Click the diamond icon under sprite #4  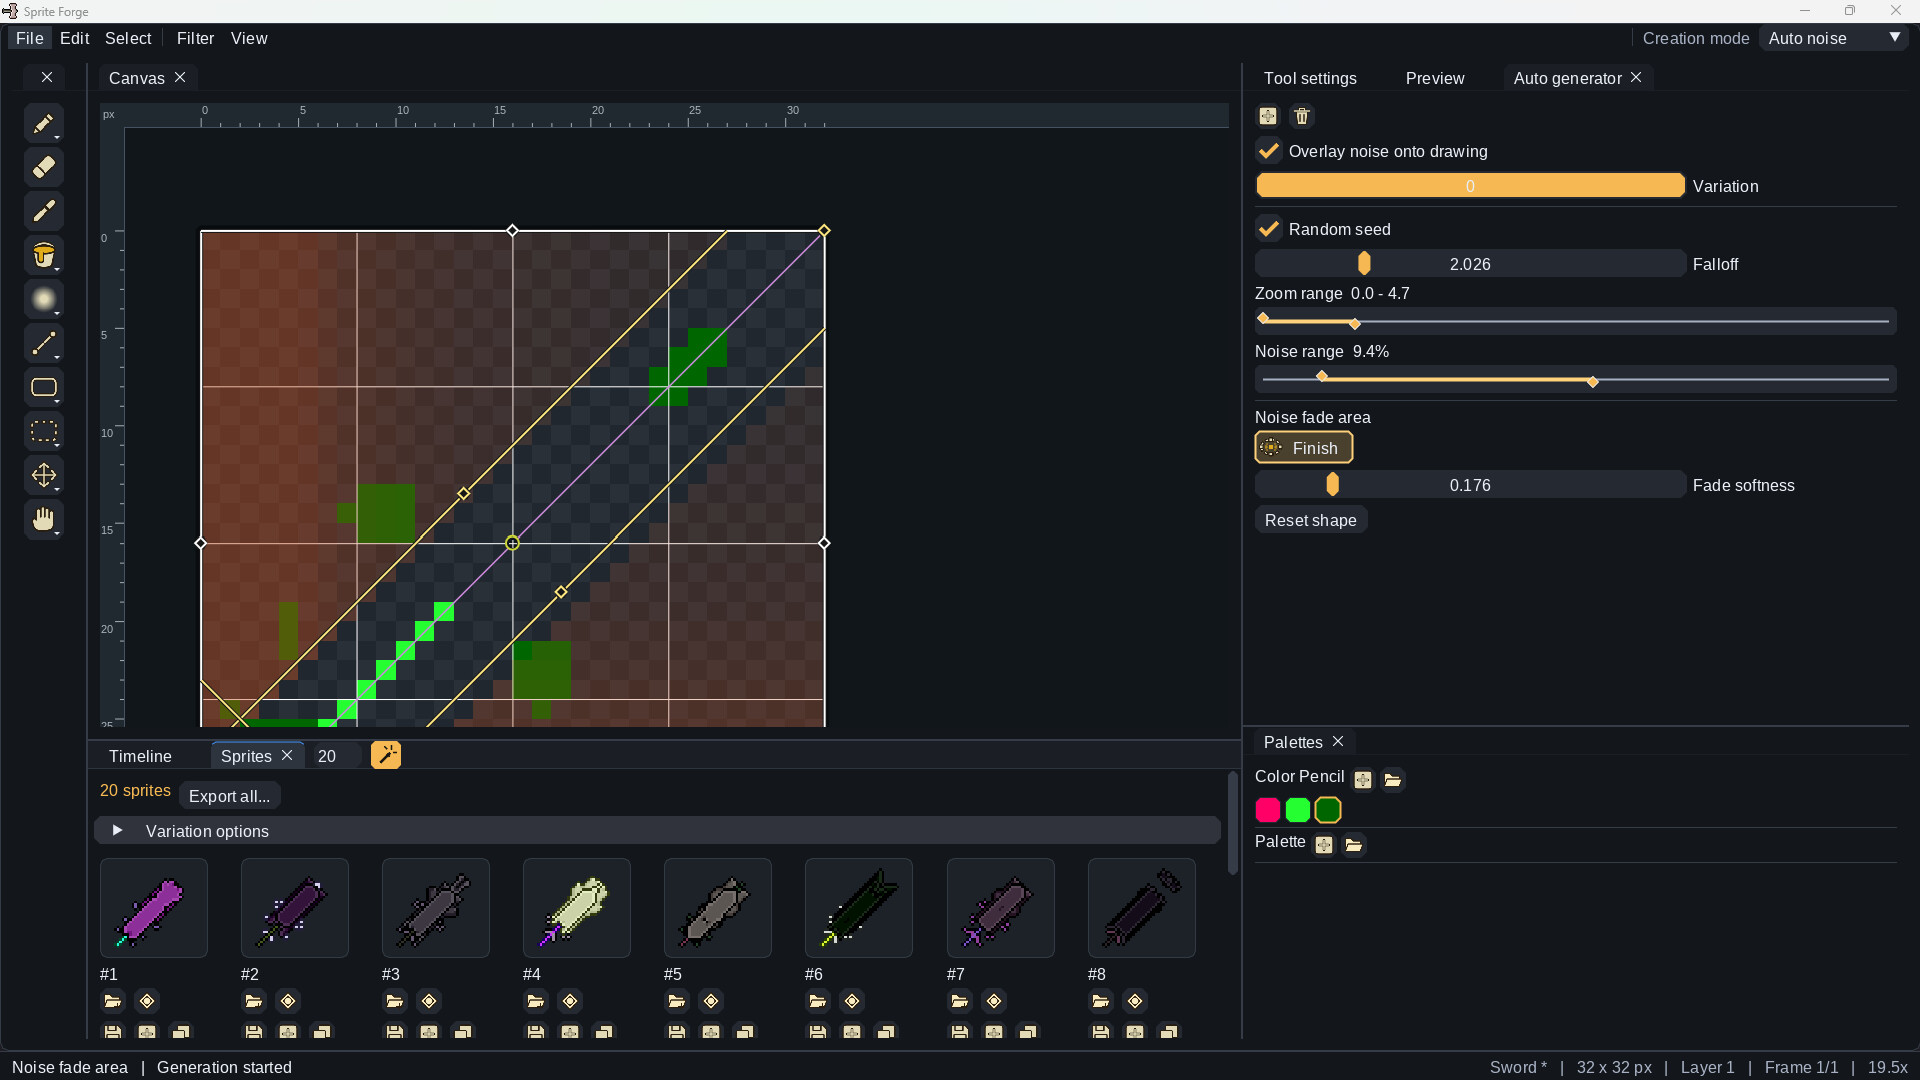click(570, 1001)
